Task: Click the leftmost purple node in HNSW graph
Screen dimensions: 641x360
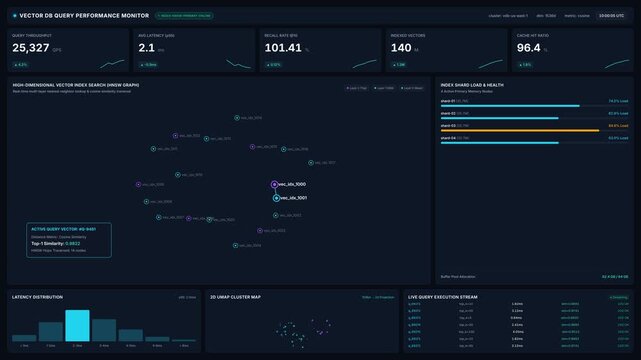Action: (x=138, y=184)
